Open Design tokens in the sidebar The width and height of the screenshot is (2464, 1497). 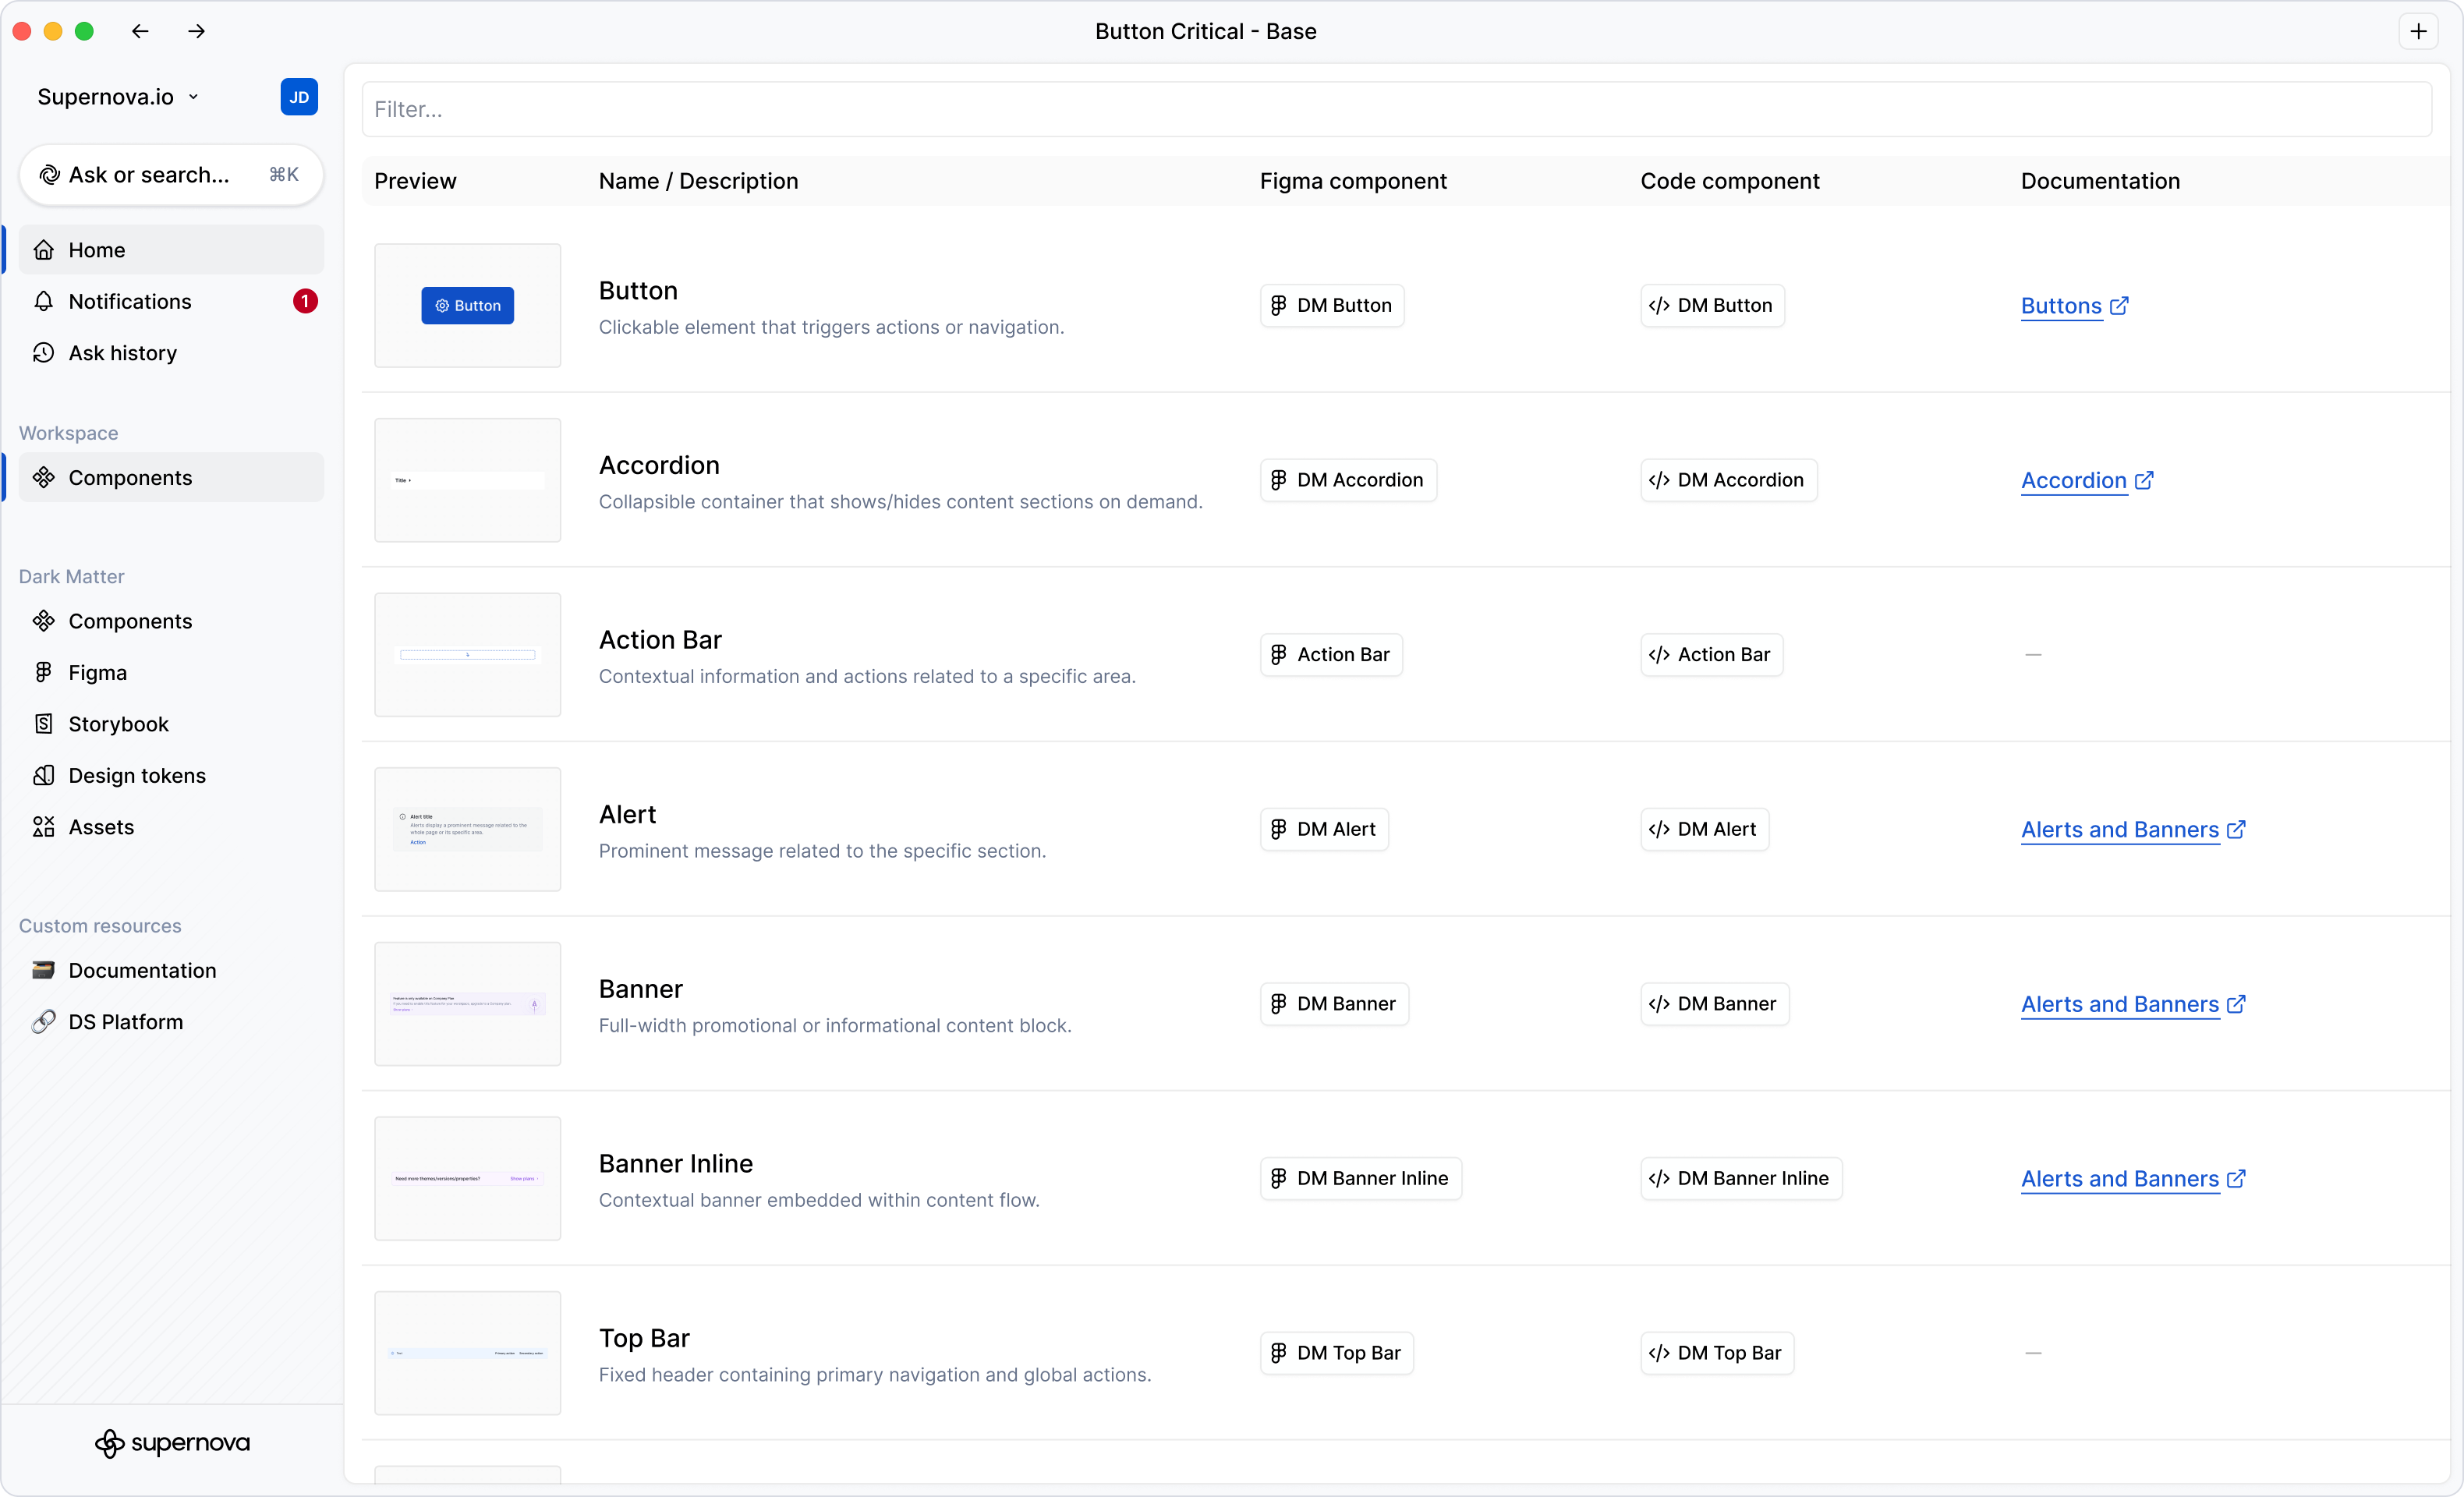[x=136, y=775]
